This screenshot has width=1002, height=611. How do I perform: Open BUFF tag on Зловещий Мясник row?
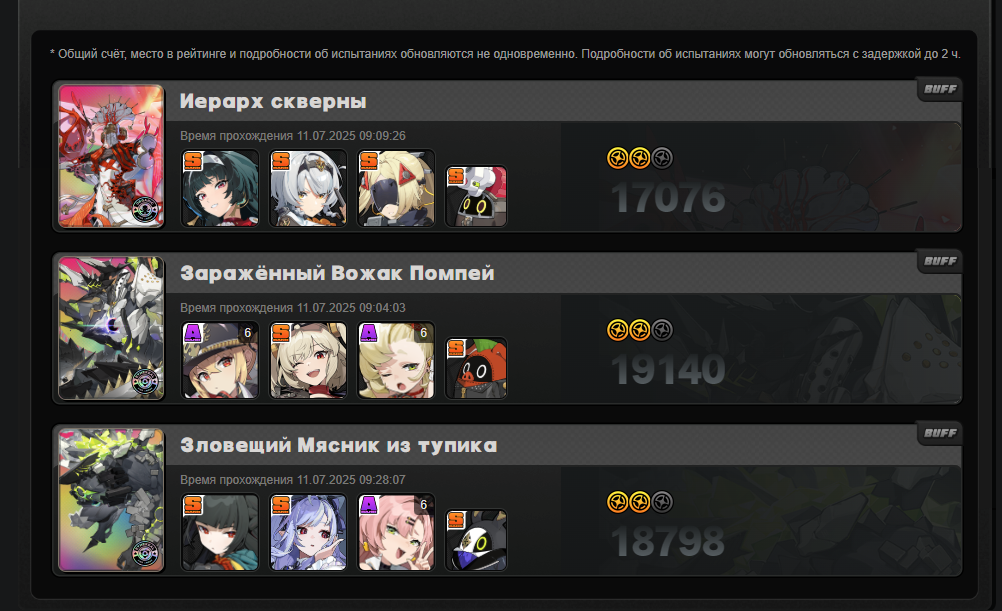click(940, 433)
